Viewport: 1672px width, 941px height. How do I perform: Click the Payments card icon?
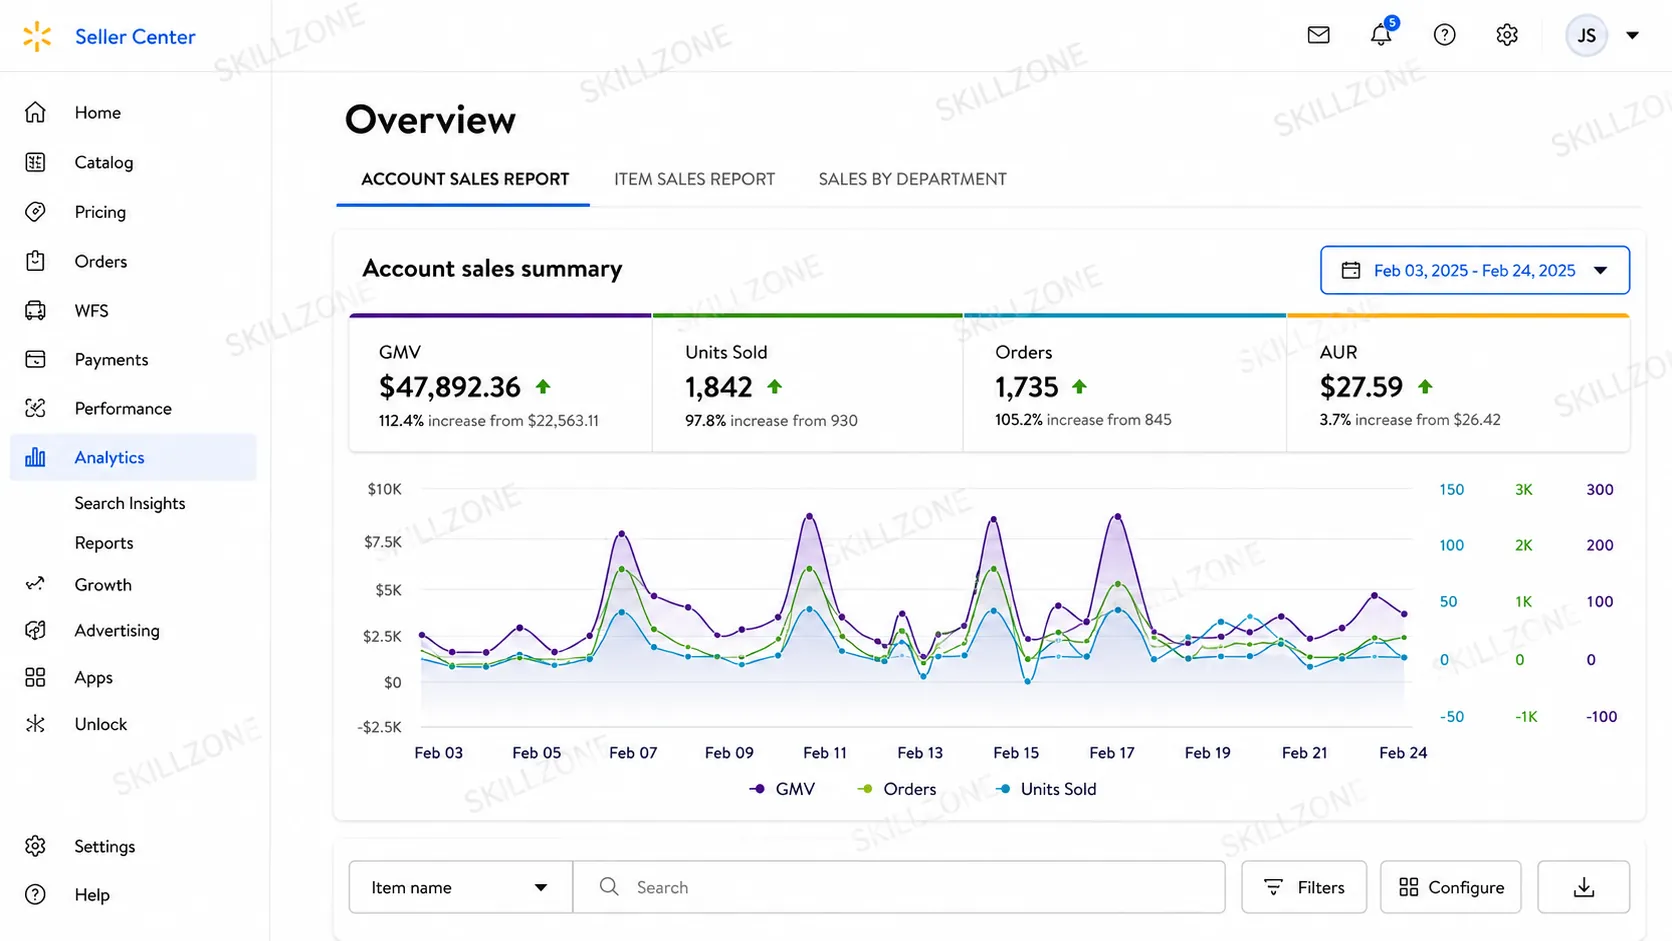click(35, 359)
